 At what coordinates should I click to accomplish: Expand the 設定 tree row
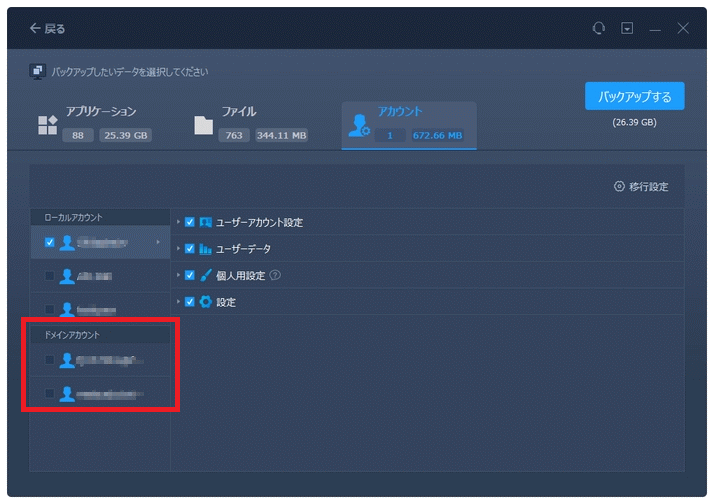(179, 301)
